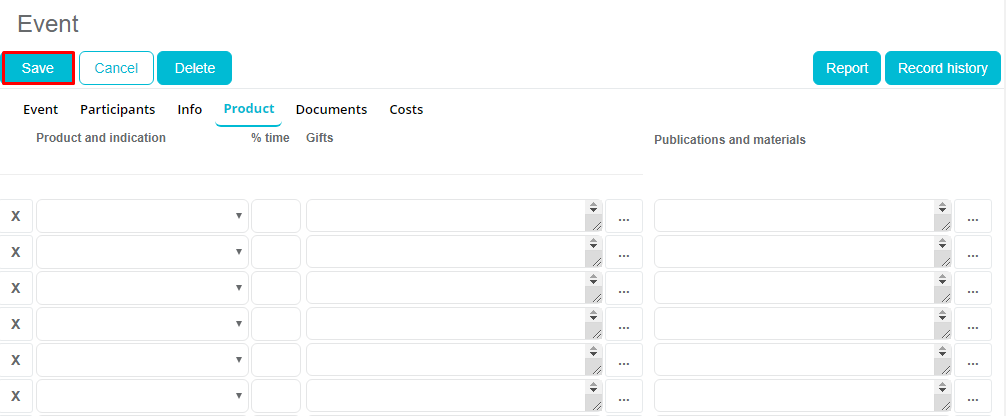Click the first row Gifts text area
The width and height of the screenshot is (1006, 416).
(x=445, y=216)
